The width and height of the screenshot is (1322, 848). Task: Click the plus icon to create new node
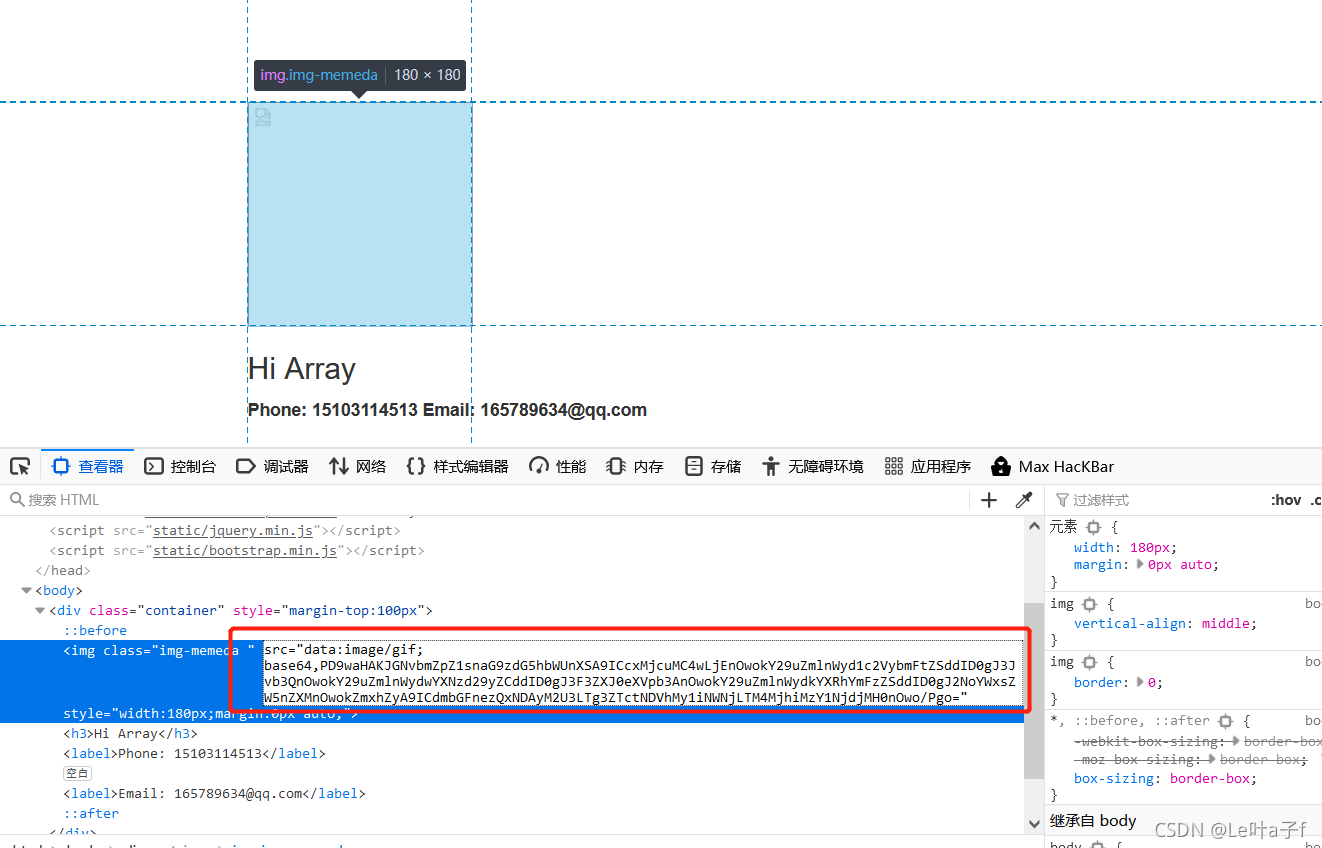coord(989,500)
